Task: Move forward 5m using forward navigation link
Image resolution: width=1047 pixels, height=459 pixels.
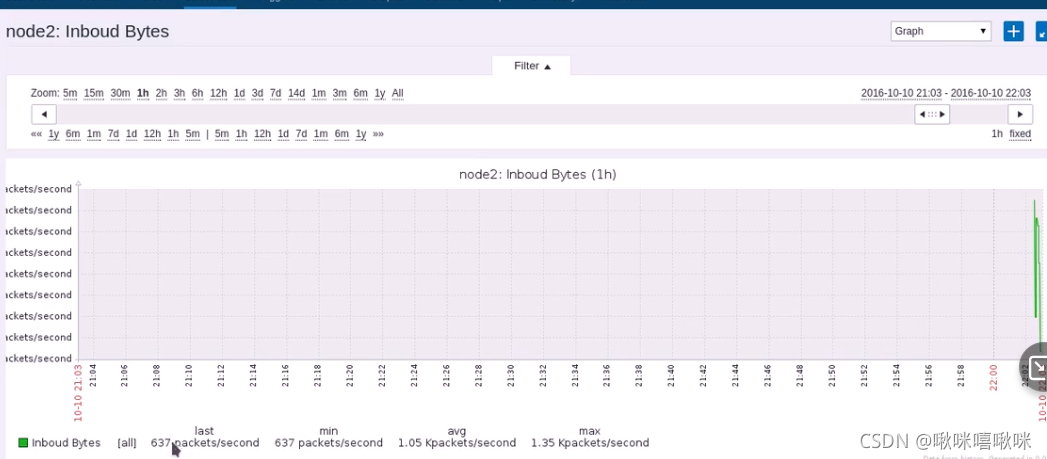Action: 222,134
